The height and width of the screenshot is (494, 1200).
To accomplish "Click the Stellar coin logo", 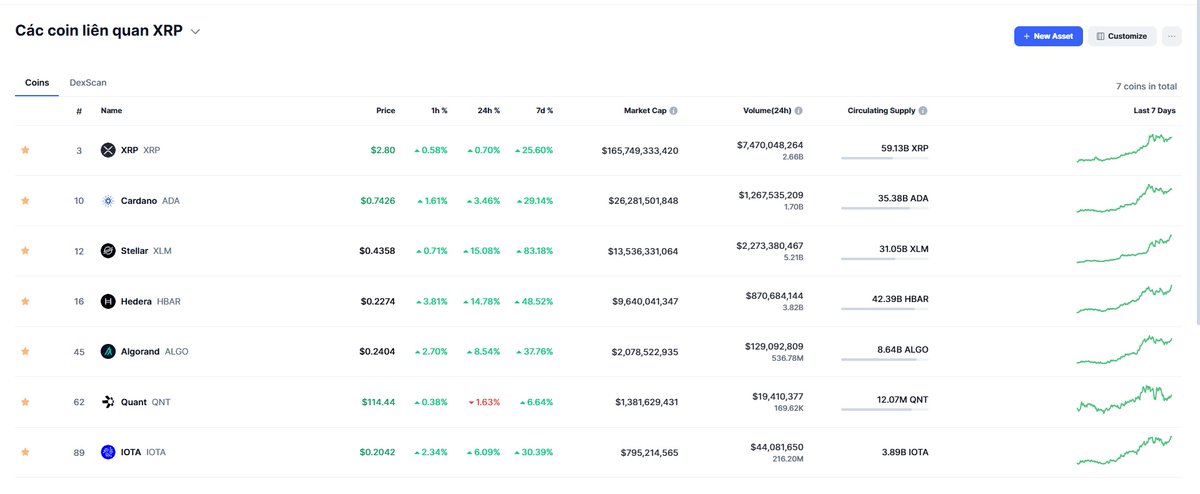I will pos(108,250).
